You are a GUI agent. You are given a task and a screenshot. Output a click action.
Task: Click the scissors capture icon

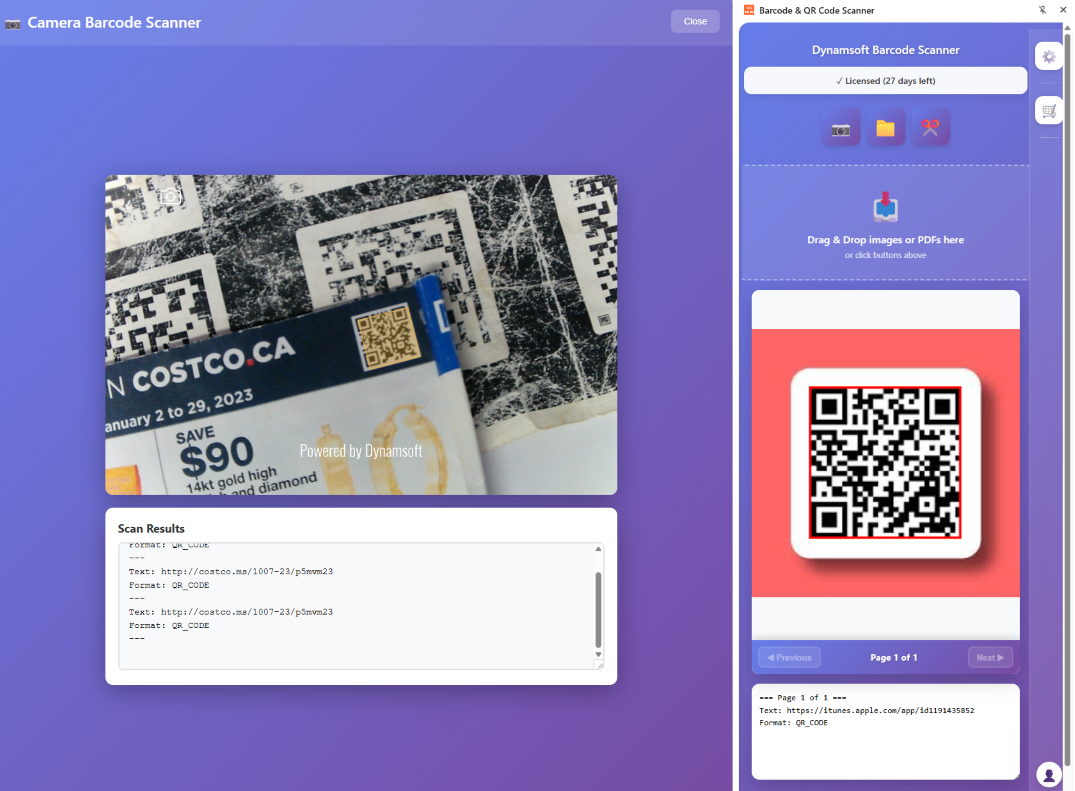coord(930,127)
